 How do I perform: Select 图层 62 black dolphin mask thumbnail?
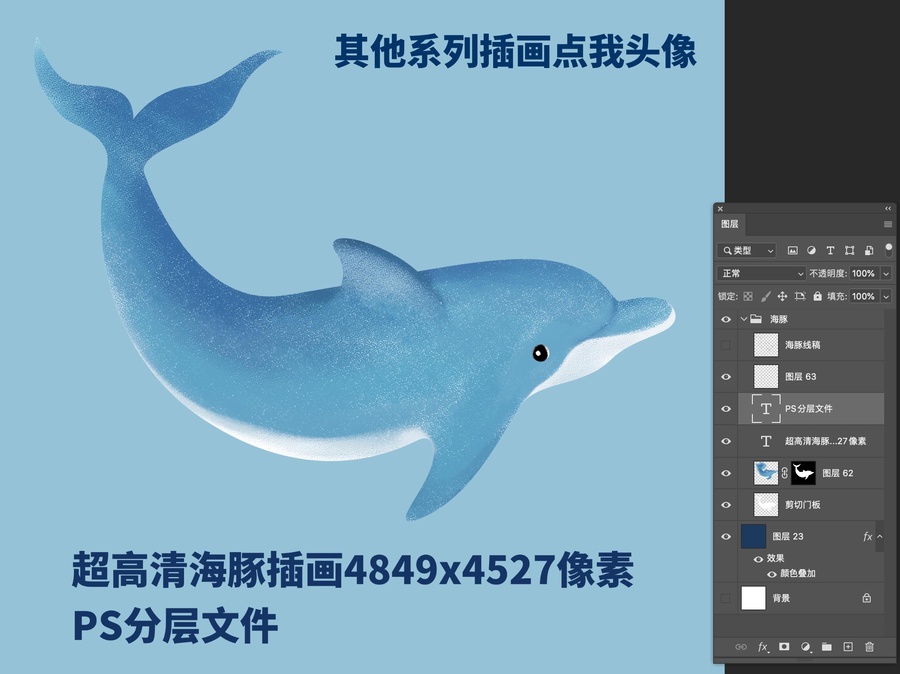pos(803,473)
